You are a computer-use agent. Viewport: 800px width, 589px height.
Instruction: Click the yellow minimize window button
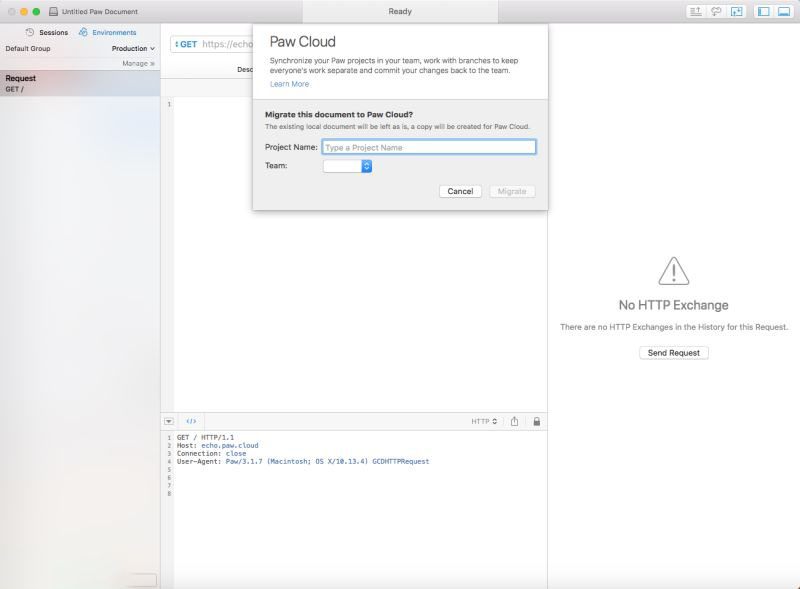(24, 11)
